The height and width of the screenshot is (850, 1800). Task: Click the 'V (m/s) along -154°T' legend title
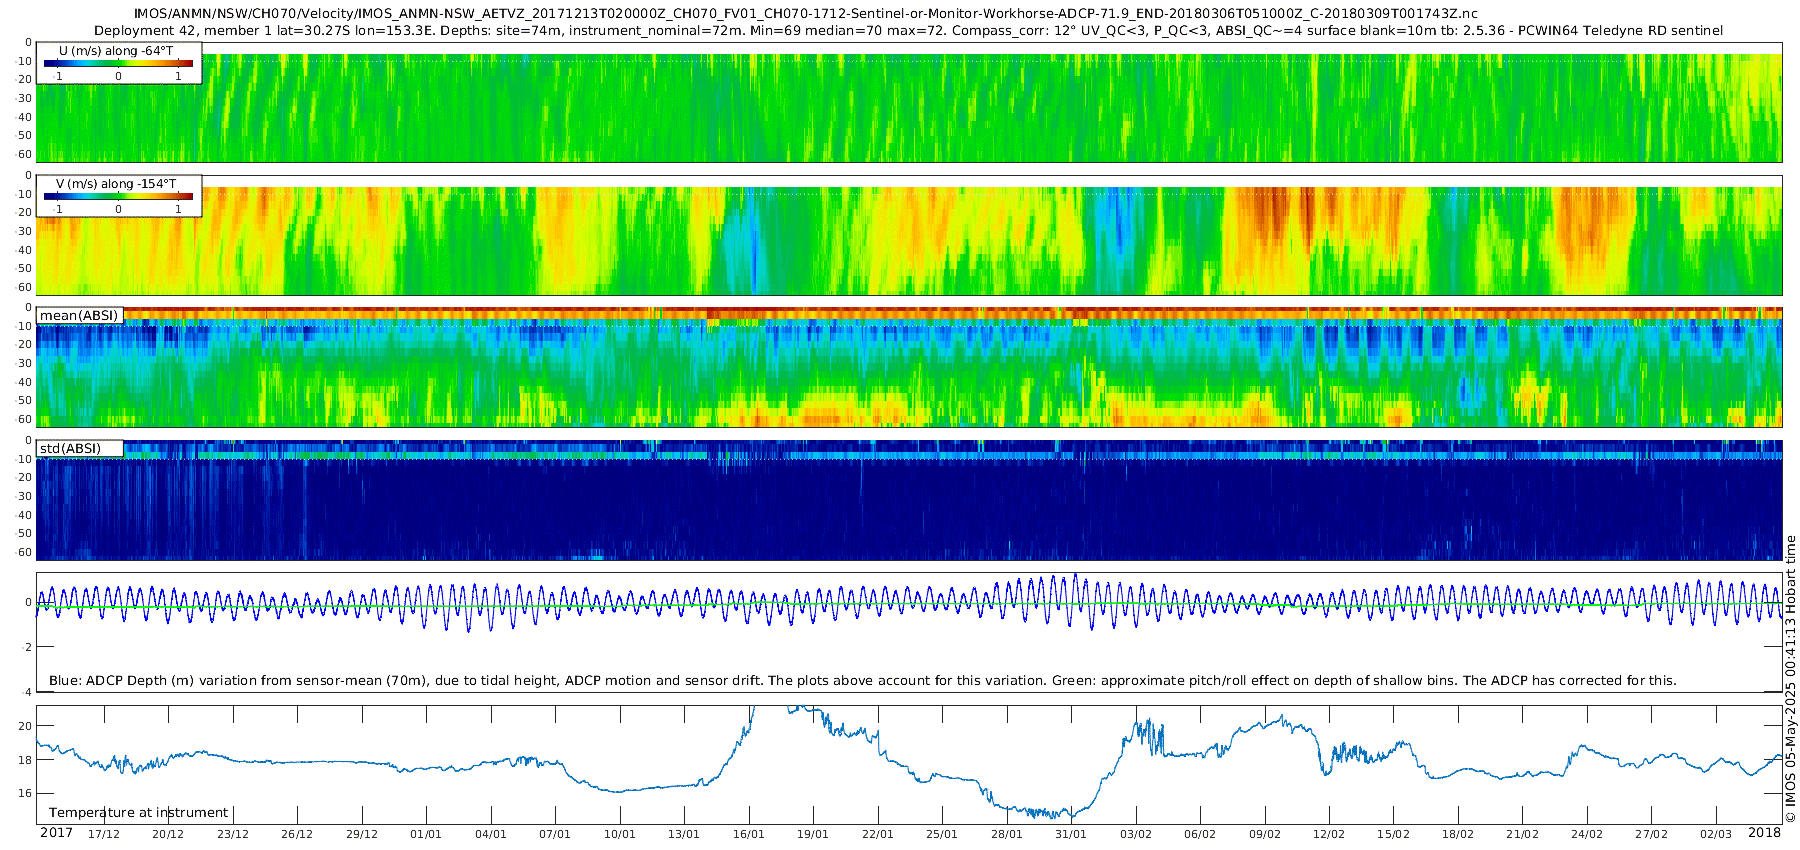pyautogui.click(x=116, y=184)
